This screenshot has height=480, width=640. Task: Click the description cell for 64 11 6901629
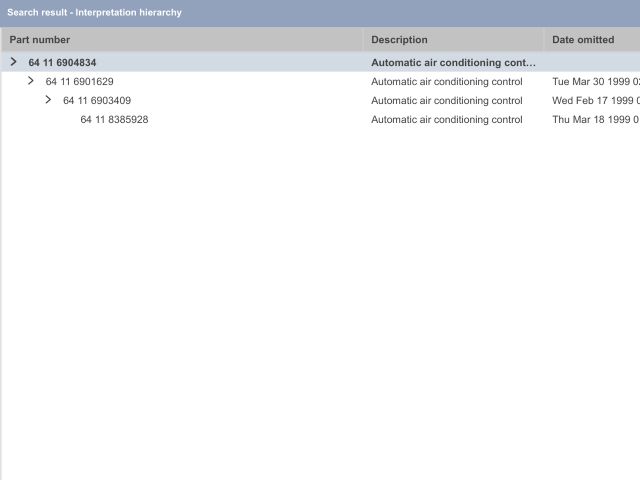tap(446, 81)
